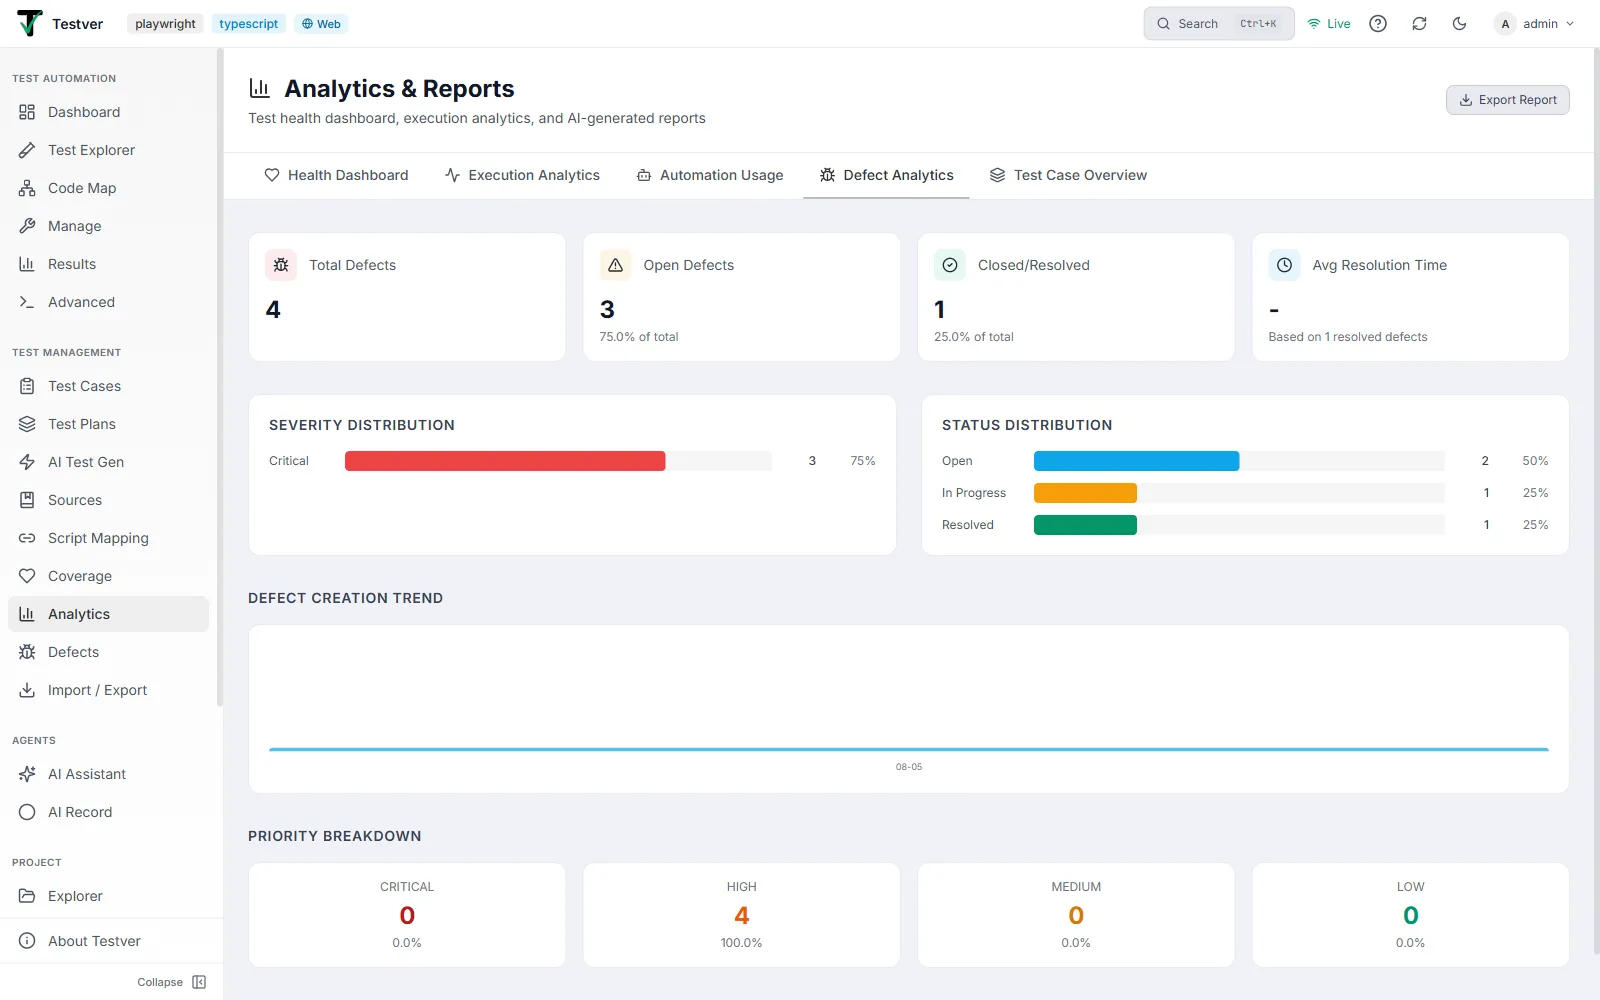Viewport: 1600px width, 1000px height.
Task: Click the Testver brand name
Action: (x=78, y=24)
